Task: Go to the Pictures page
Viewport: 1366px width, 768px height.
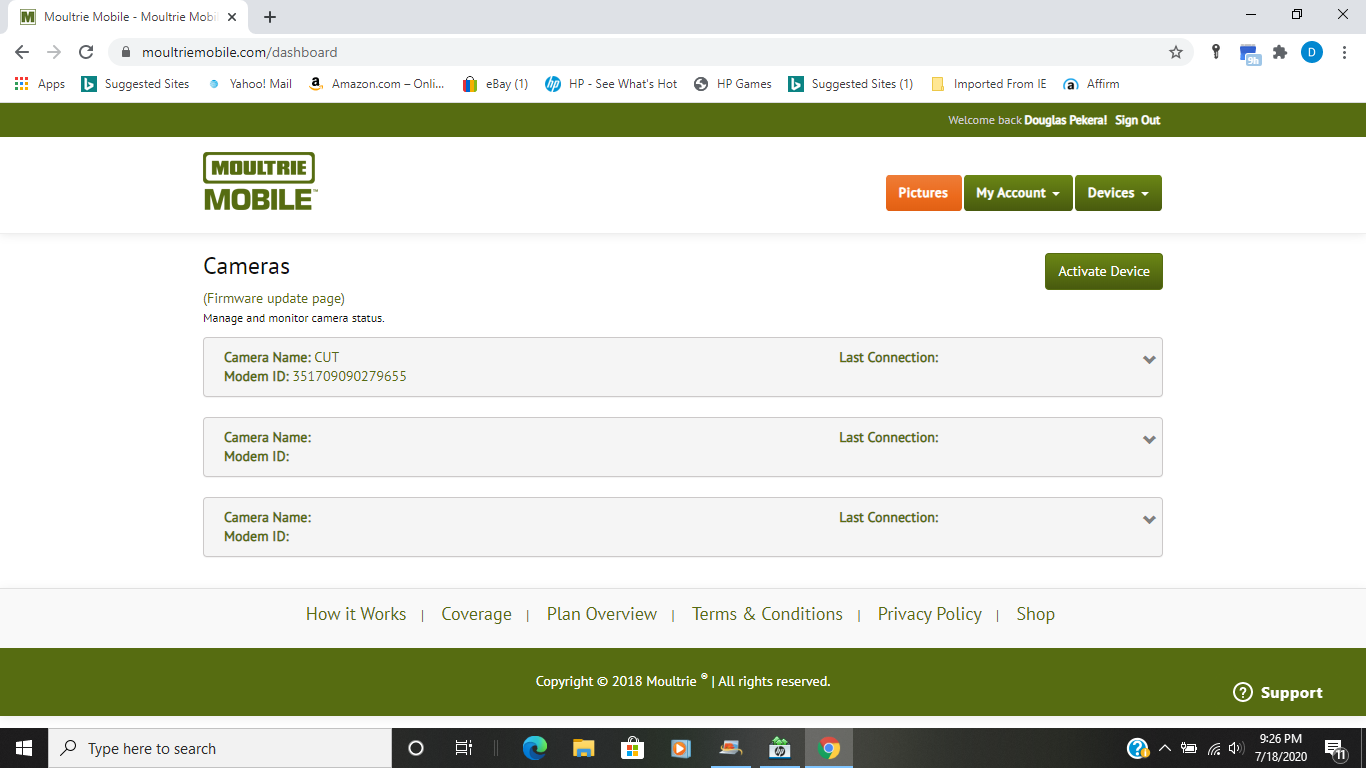Action: 923,193
